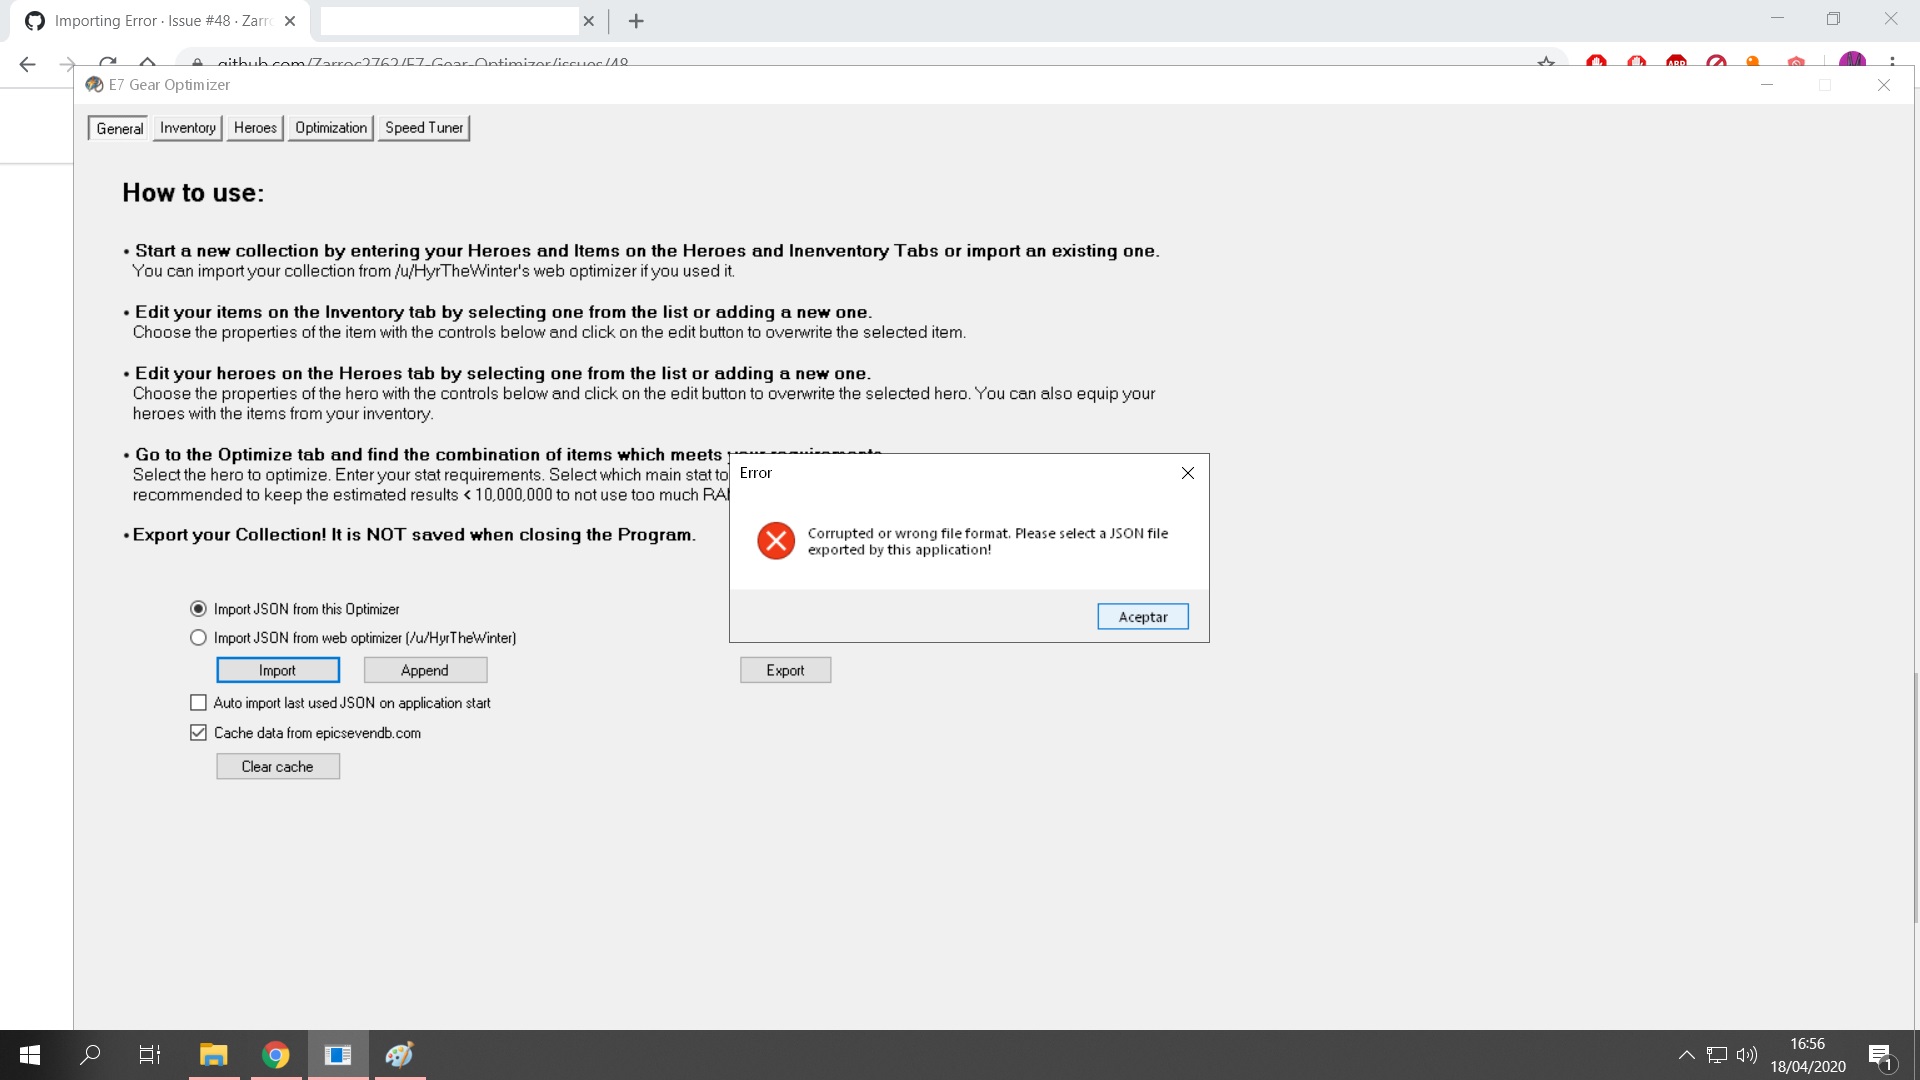Click the AdBlock hand-icon extension
The height and width of the screenshot is (1080, 1920).
tap(1596, 62)
